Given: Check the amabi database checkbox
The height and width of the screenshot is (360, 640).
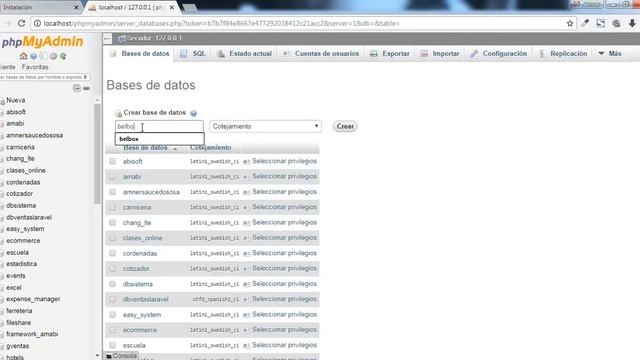Looking at the screenshot, I should [x=113, y=177].
